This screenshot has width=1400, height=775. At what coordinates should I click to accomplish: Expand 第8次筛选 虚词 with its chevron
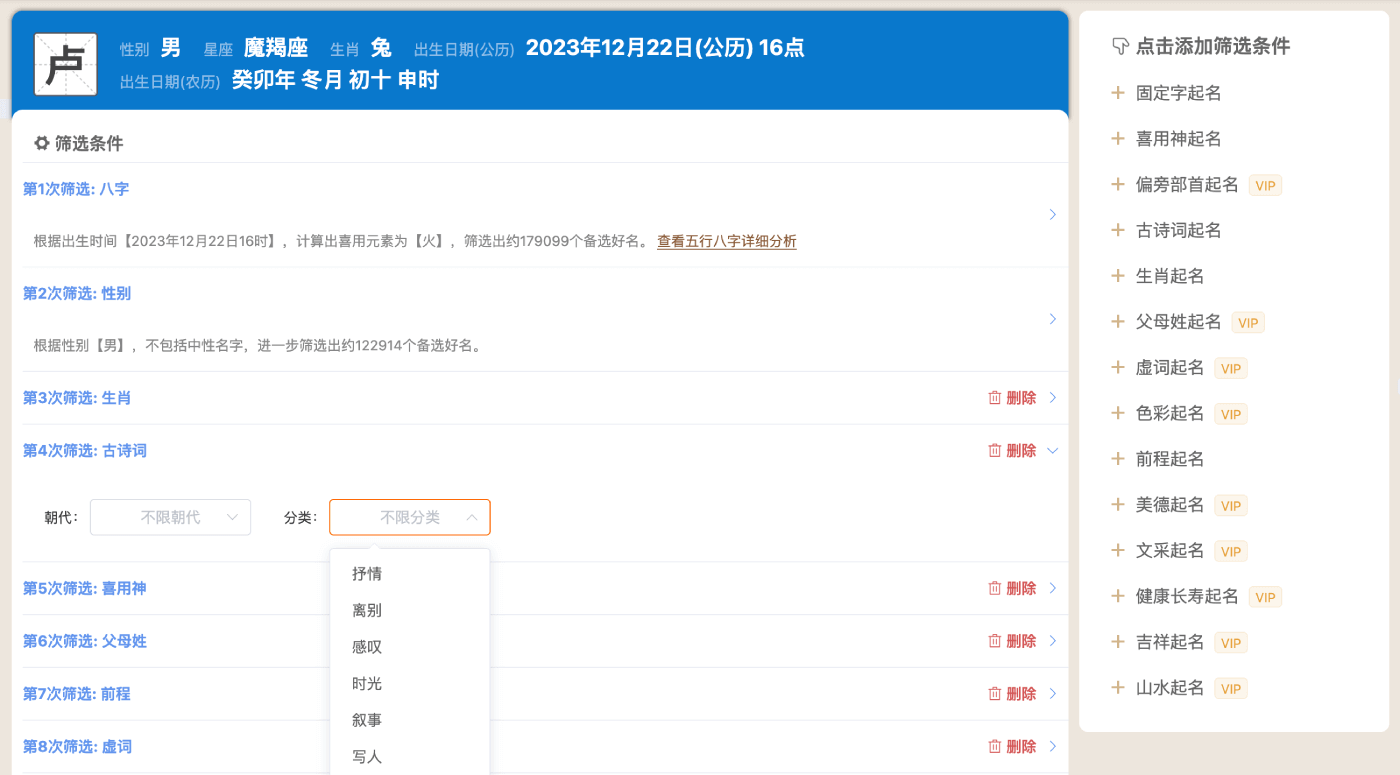(x=1052, y=746)
